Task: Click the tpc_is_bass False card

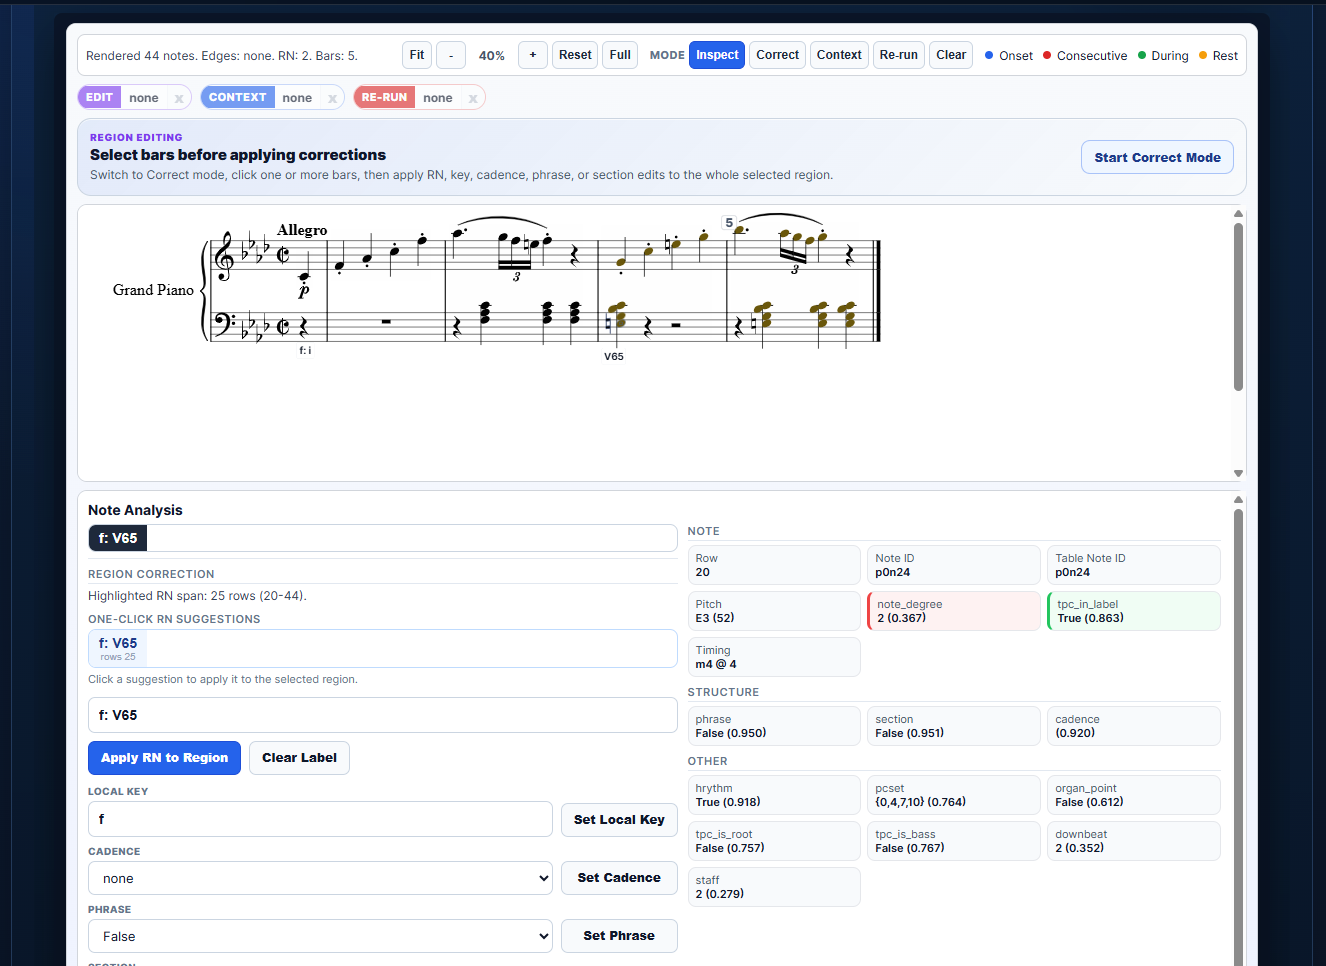Action: [954, 841]
